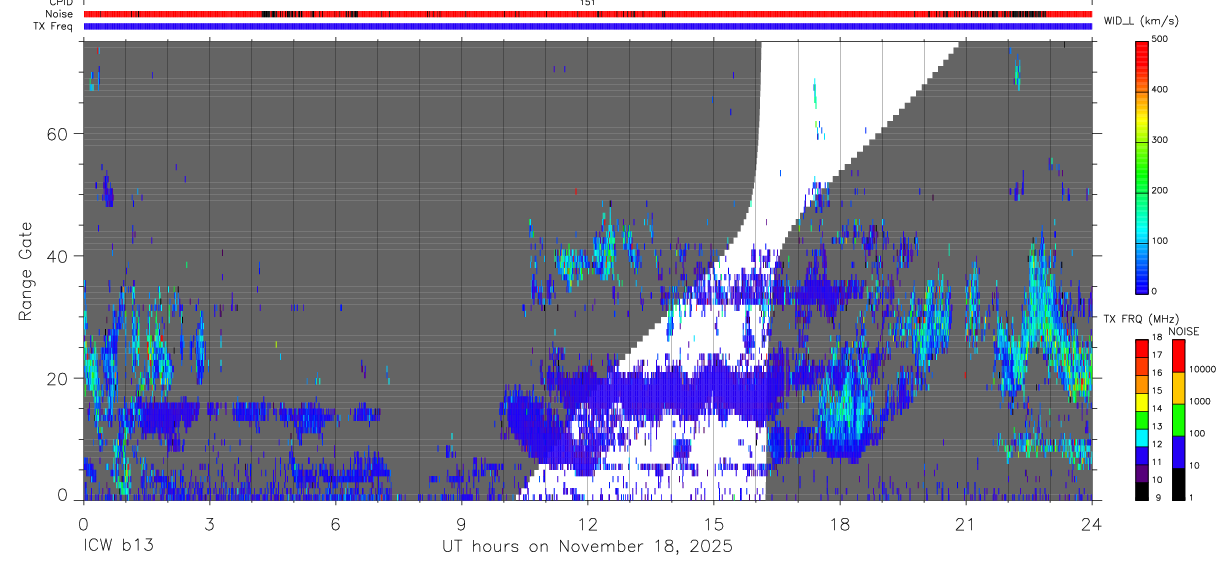Click the 10000 label in NOISE legend
This screenshot has height=567, width=1228.
[1202, 369]
